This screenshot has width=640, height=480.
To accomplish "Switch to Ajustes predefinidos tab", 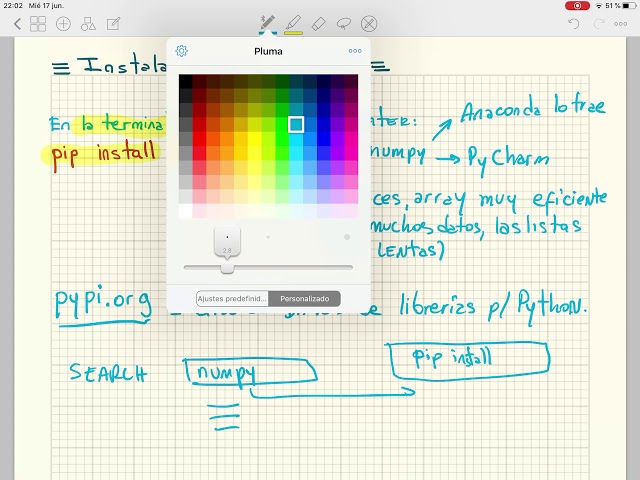I will pos(232,298).
